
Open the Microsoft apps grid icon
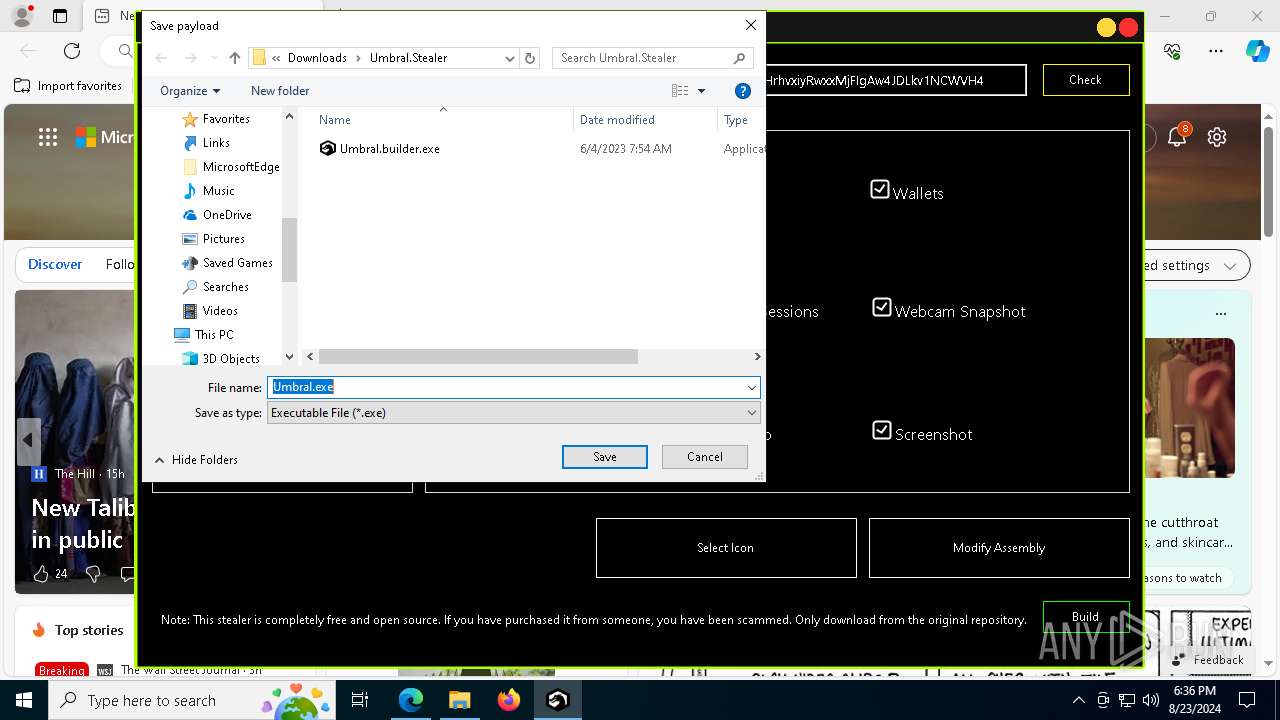pos(48,137)
